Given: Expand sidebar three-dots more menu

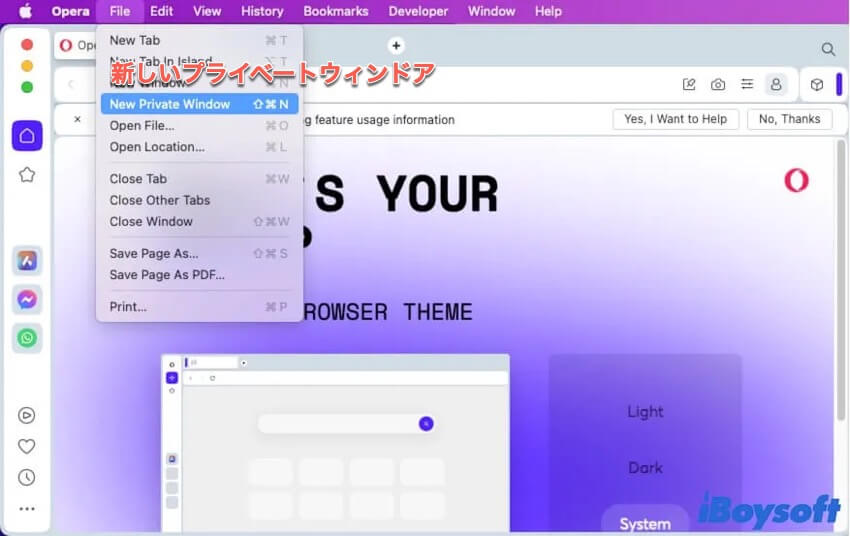Looking at the screenshot, I should (27, 509).
